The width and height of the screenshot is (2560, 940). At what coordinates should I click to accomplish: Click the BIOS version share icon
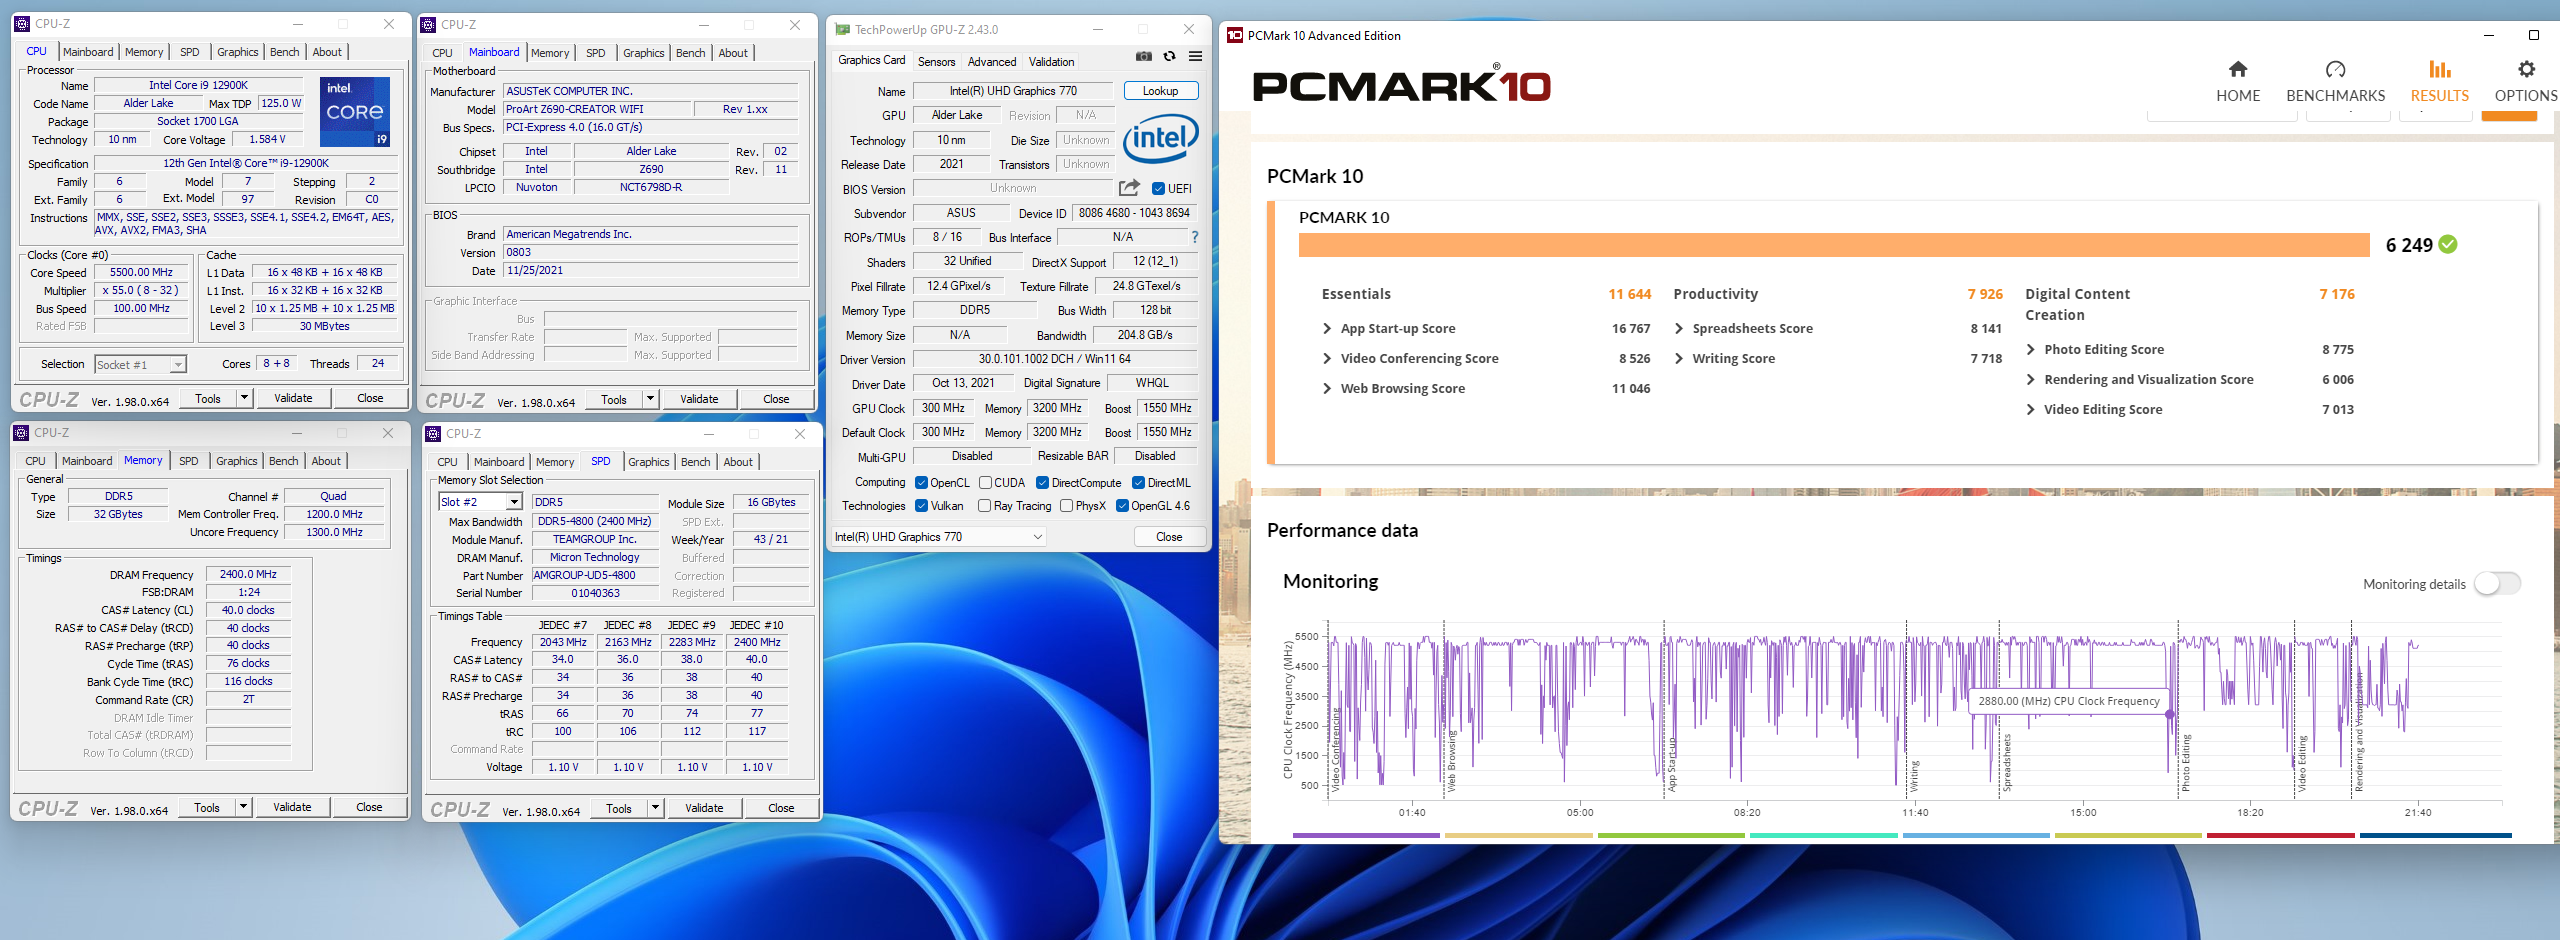tap(1129, 188)
